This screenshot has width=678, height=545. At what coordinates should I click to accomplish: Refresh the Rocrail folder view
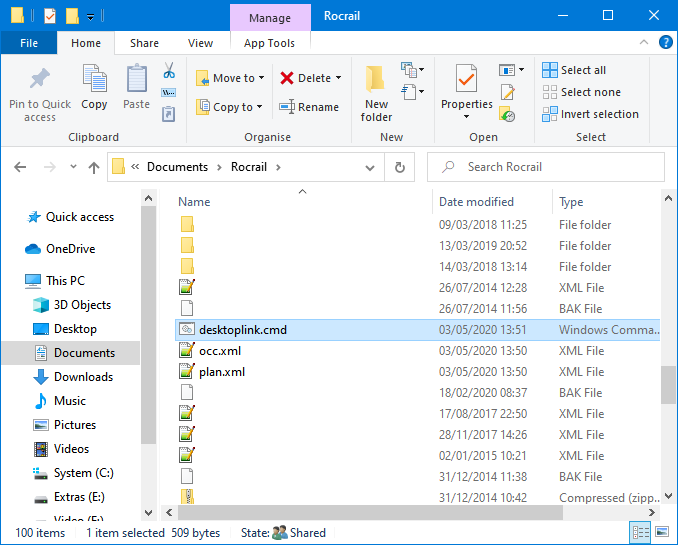coord(400,167)
